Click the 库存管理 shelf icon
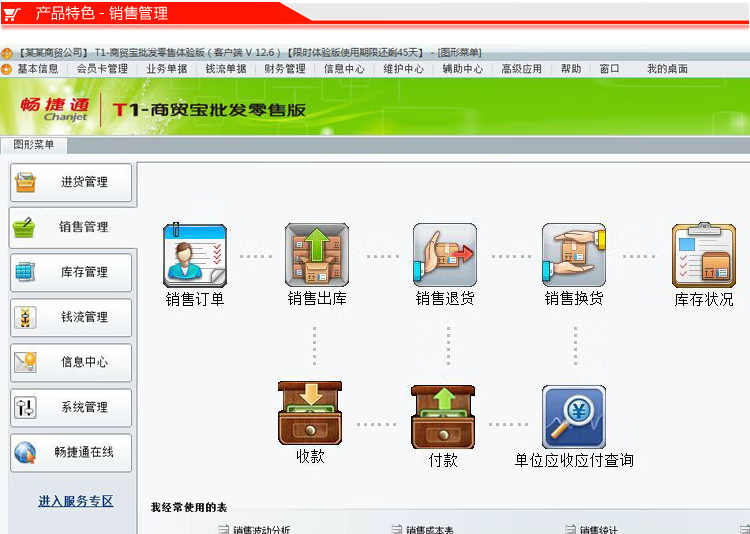Screen dimensions: 750x534 (x=25, y=272)
